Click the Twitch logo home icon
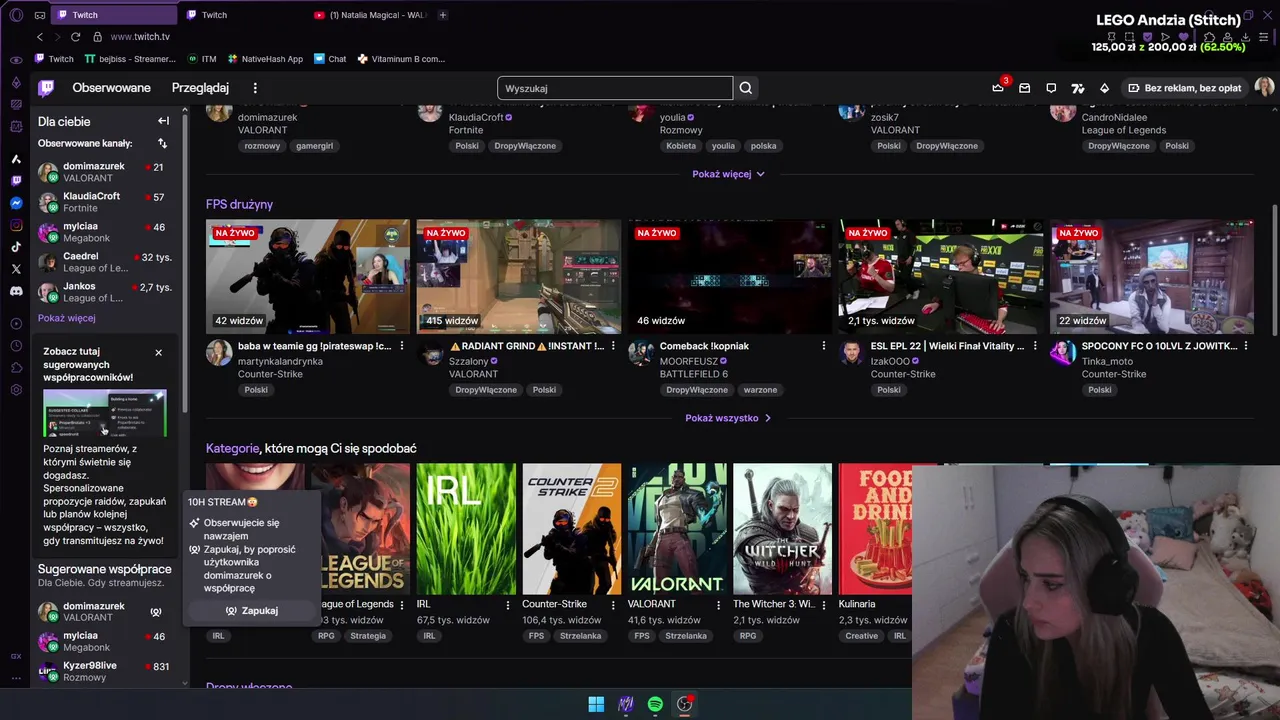This screenshot has height=720, width=1280. [46, 88]
